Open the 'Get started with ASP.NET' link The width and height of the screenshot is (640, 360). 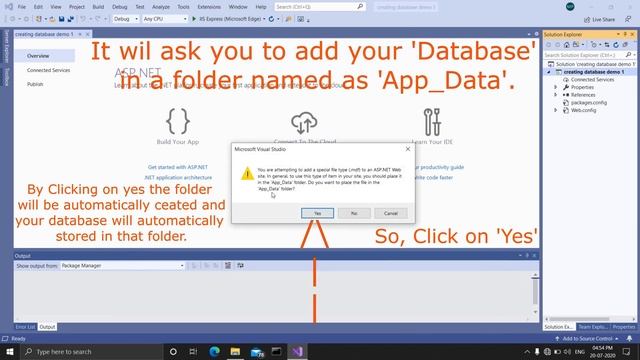(178, 167)
